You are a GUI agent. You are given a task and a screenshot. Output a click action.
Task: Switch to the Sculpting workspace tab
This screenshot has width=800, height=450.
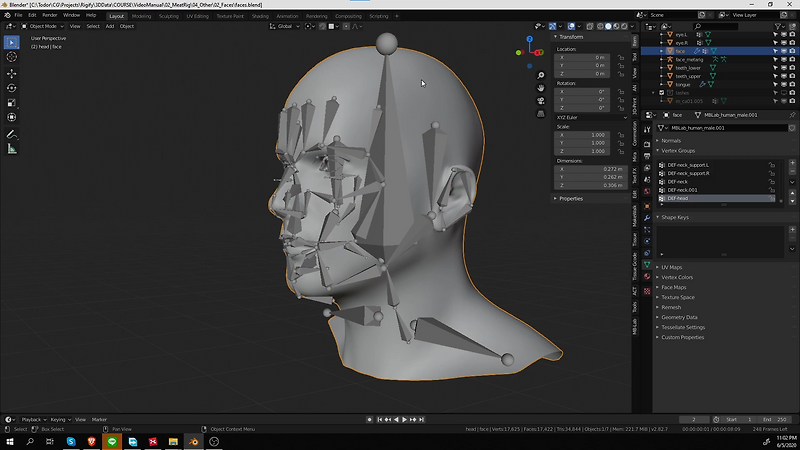point(169,16)
